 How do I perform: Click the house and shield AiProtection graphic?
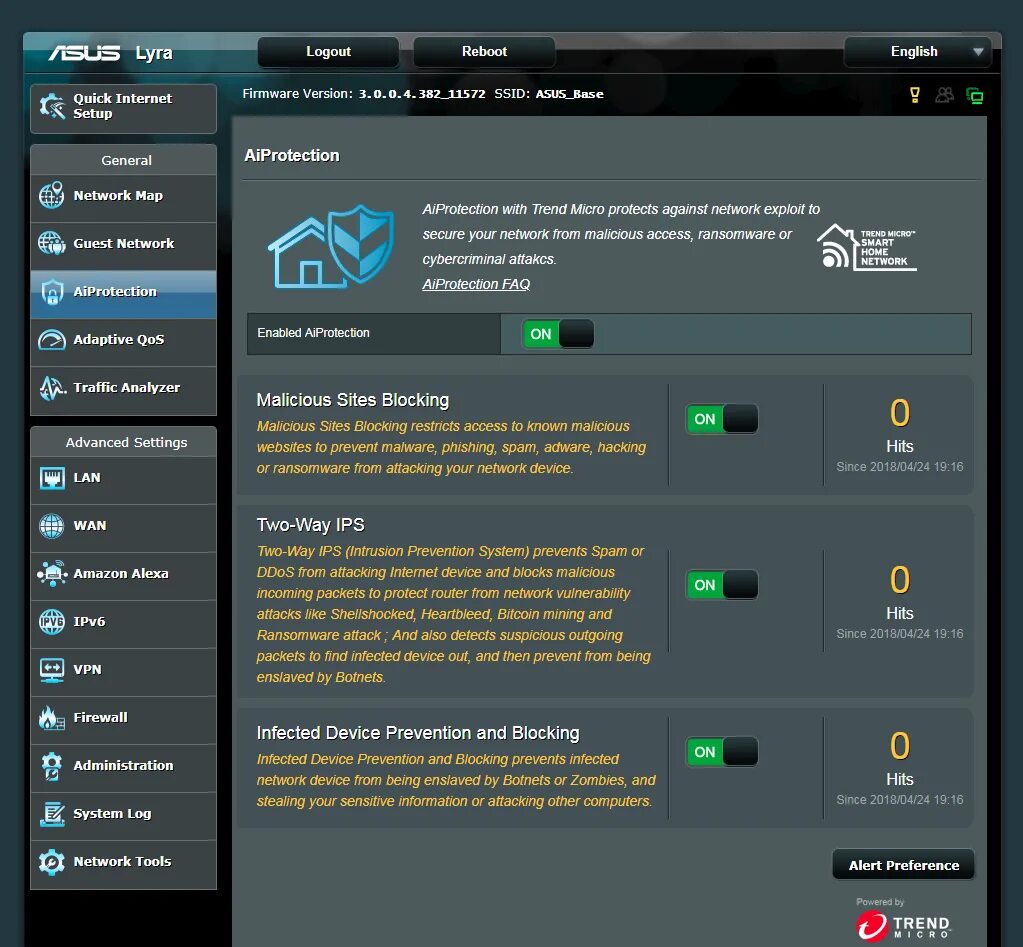(331, 246)
